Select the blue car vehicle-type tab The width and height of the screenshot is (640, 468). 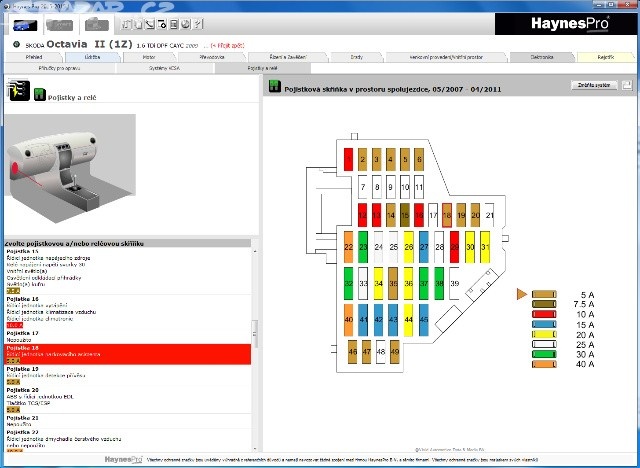pos(24,25)
